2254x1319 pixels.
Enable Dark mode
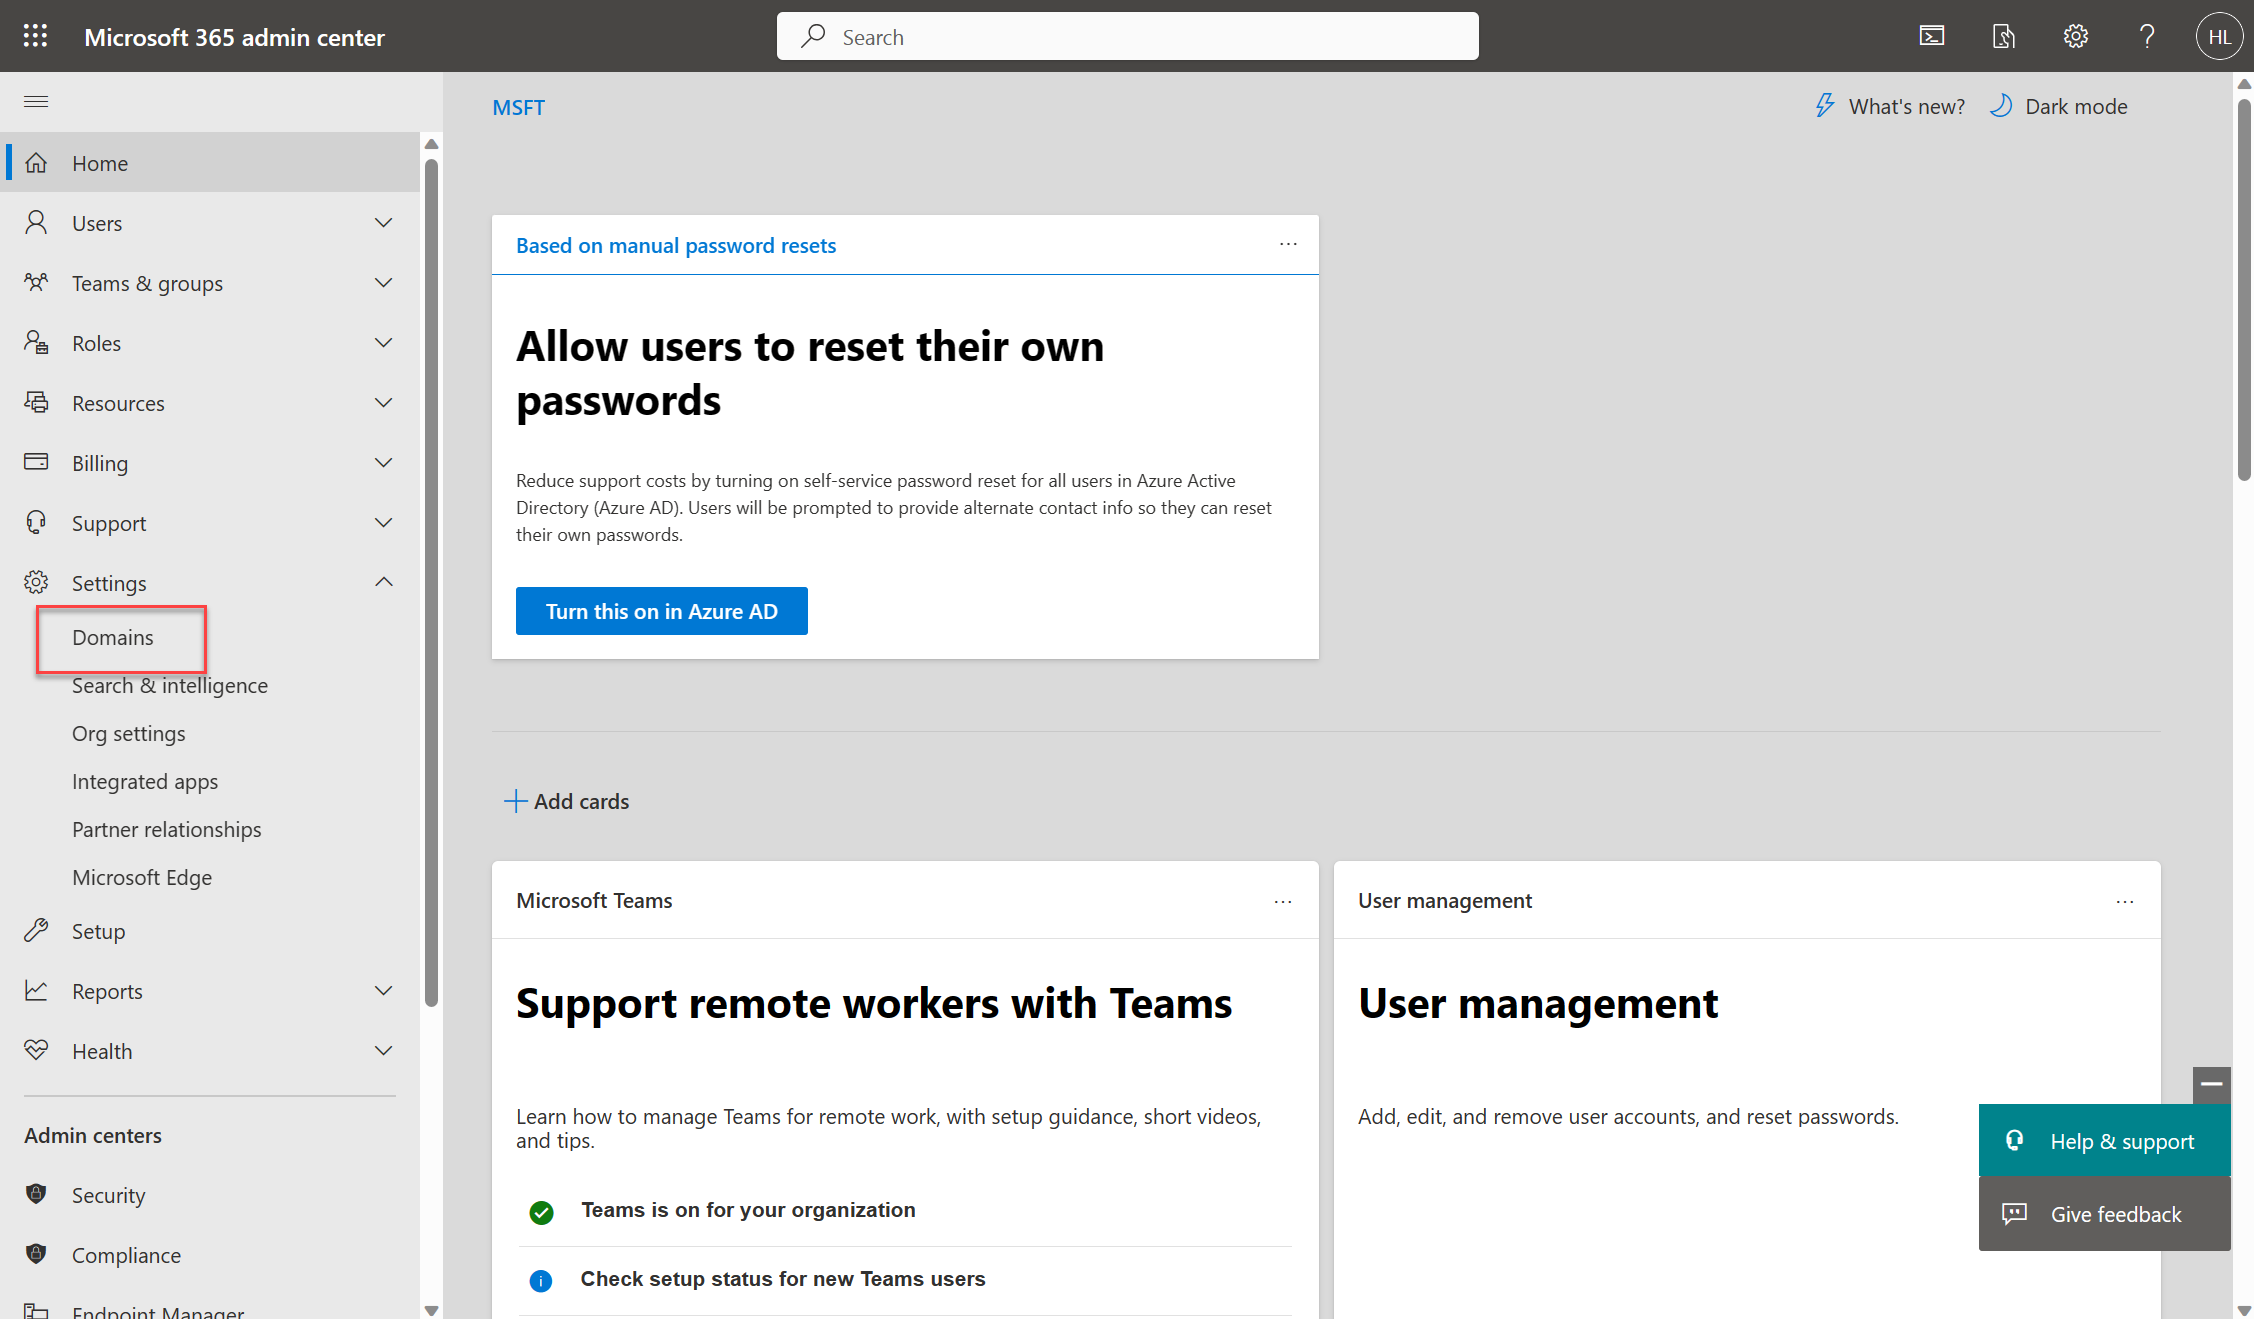point(2059,105)
